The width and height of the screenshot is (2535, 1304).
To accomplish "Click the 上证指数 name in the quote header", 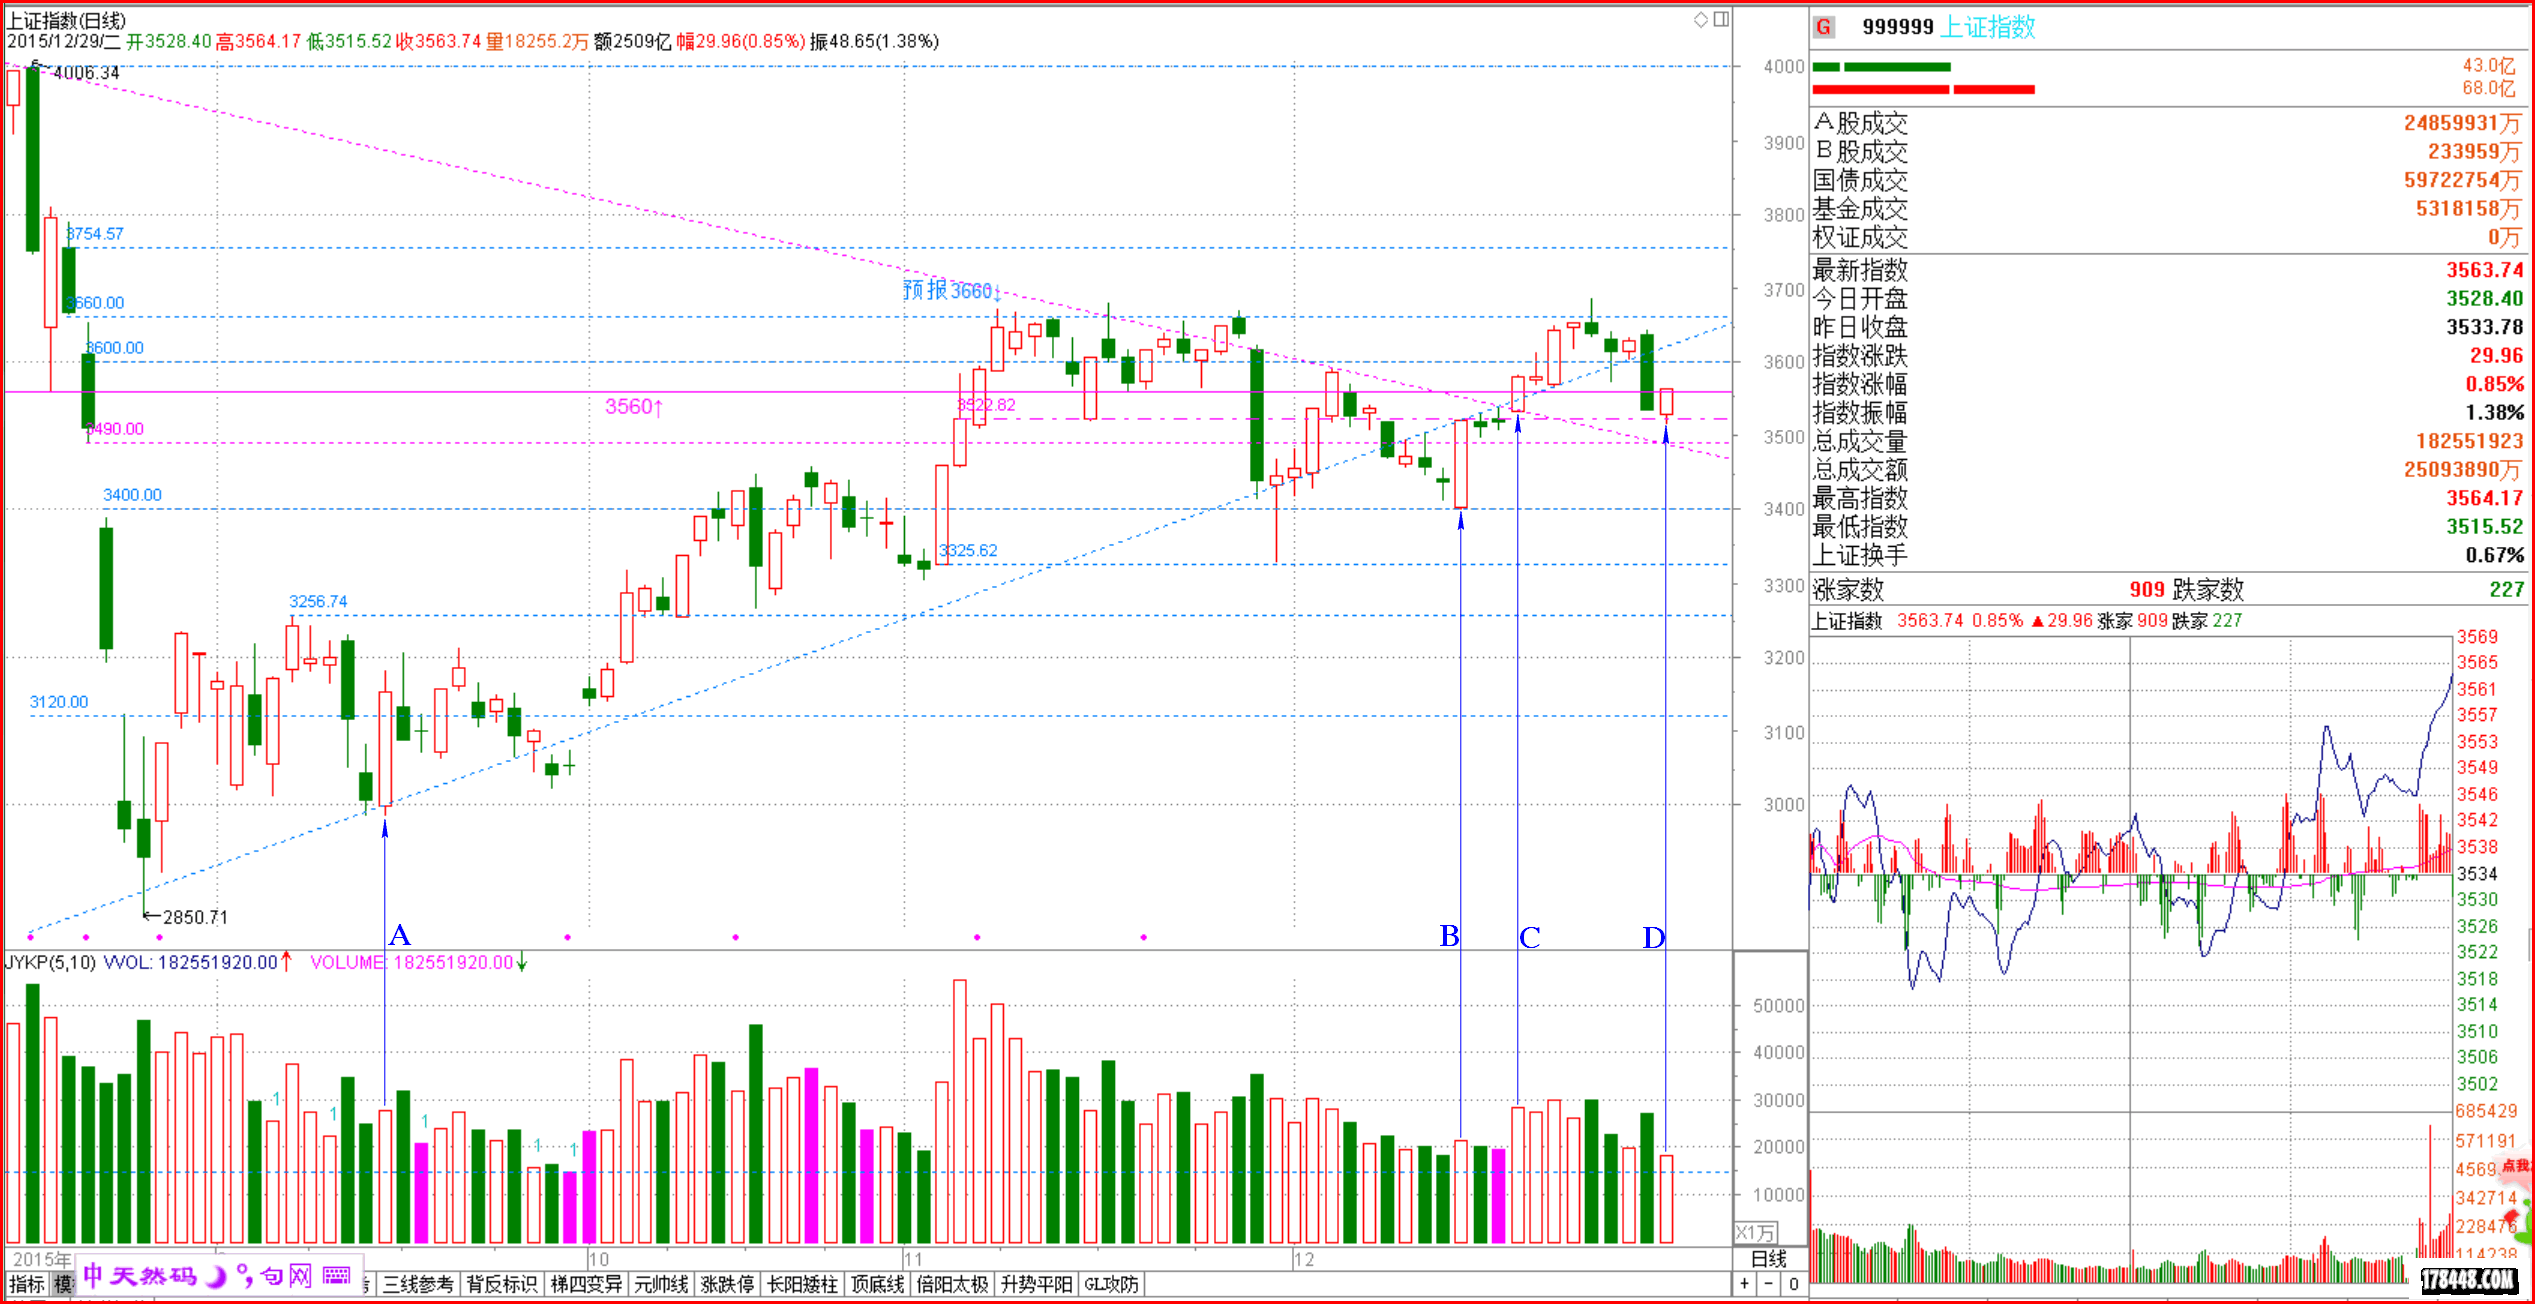I will pyautogui.click(x=1988, y=27).
